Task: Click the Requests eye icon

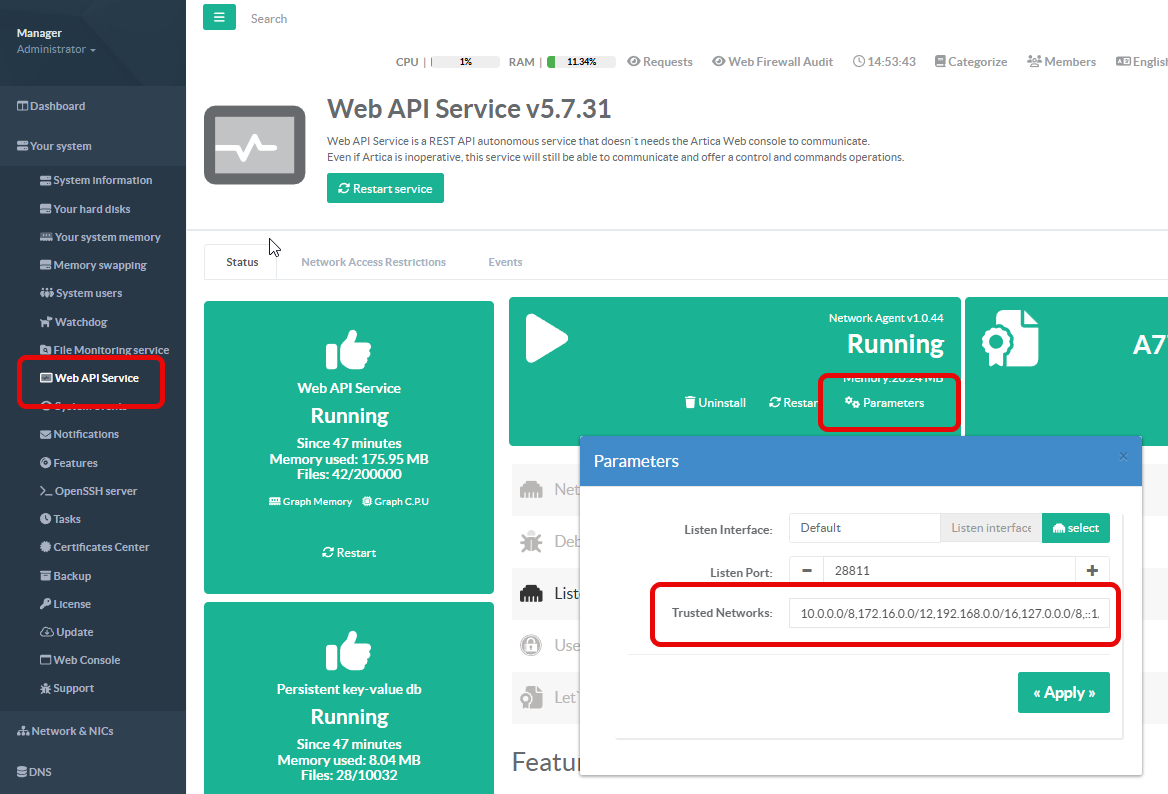Action: tap(633, 62)
